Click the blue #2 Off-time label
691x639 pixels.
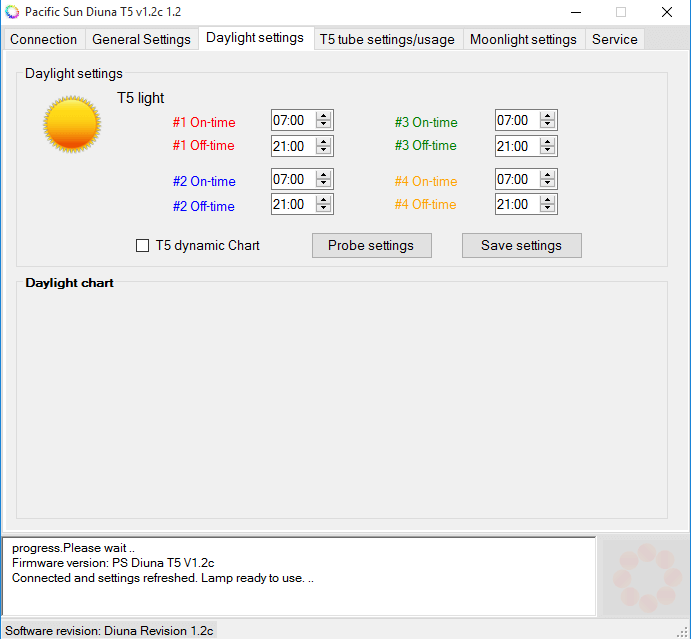204,206
